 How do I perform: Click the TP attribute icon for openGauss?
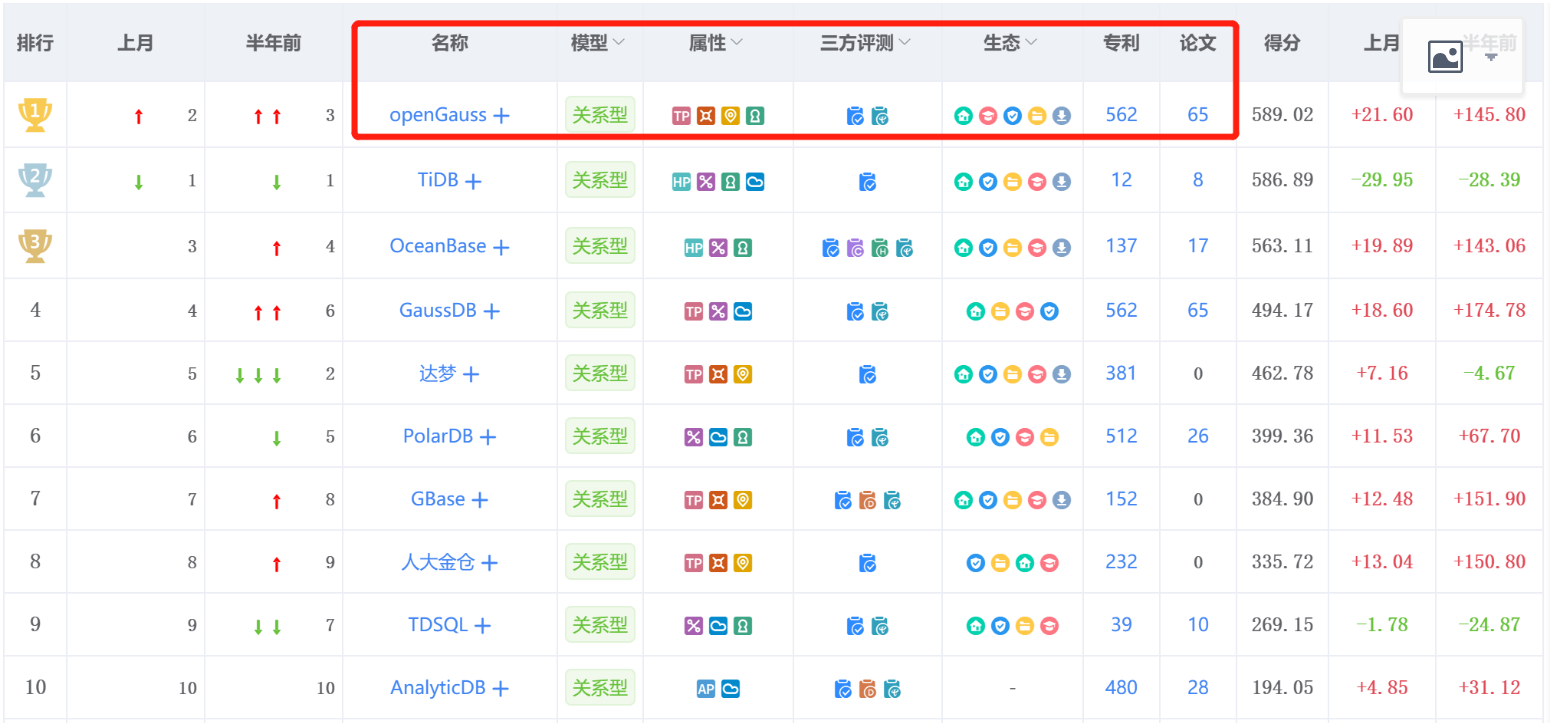point(682,116)
